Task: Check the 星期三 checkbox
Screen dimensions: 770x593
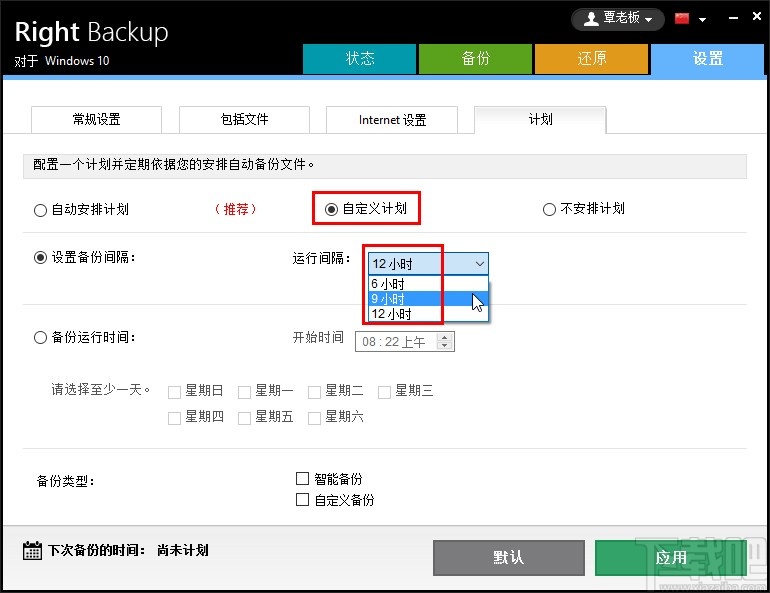Action: click(385, 392)
